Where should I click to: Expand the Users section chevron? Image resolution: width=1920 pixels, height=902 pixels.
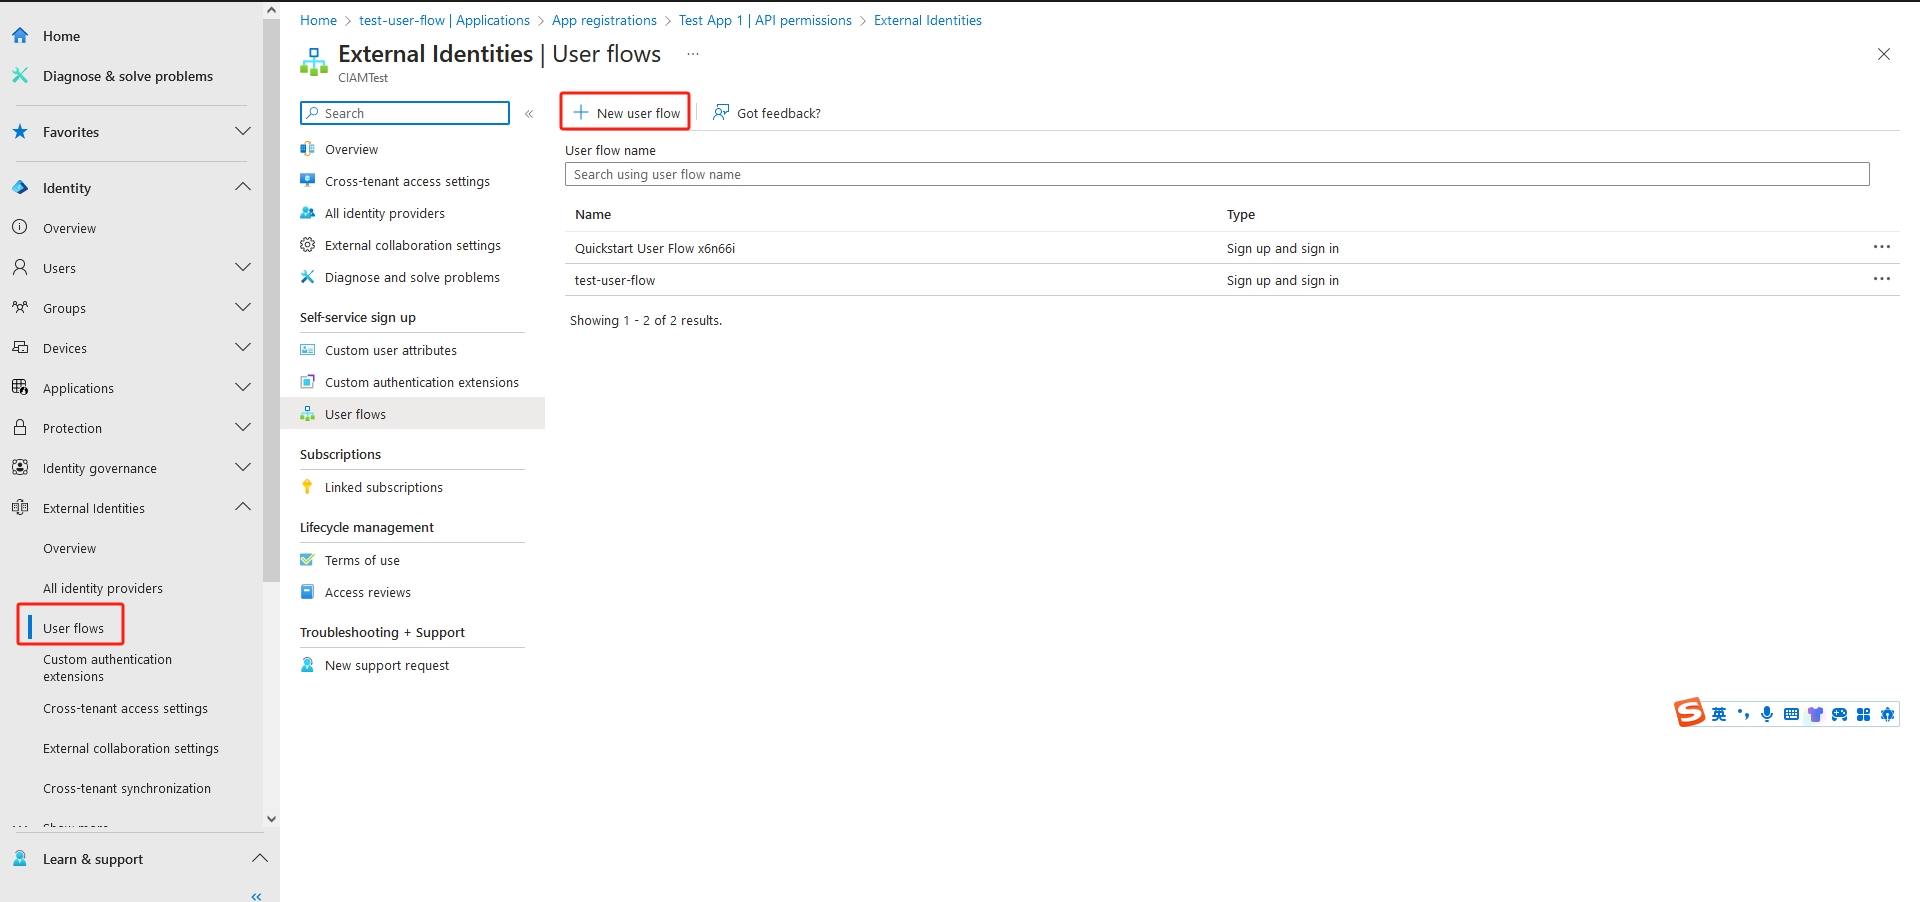(x=243, y=267)
